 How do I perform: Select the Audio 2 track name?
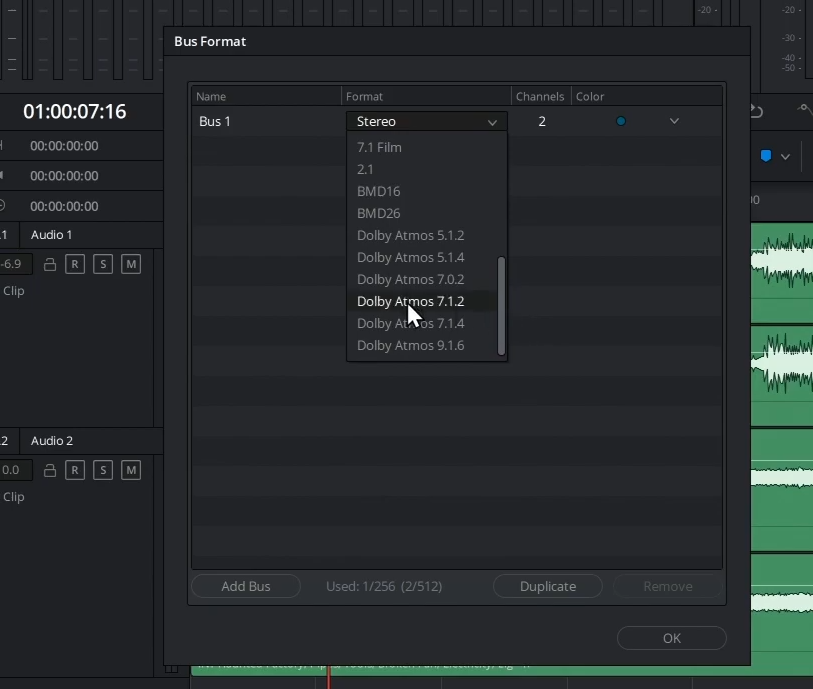52,441
